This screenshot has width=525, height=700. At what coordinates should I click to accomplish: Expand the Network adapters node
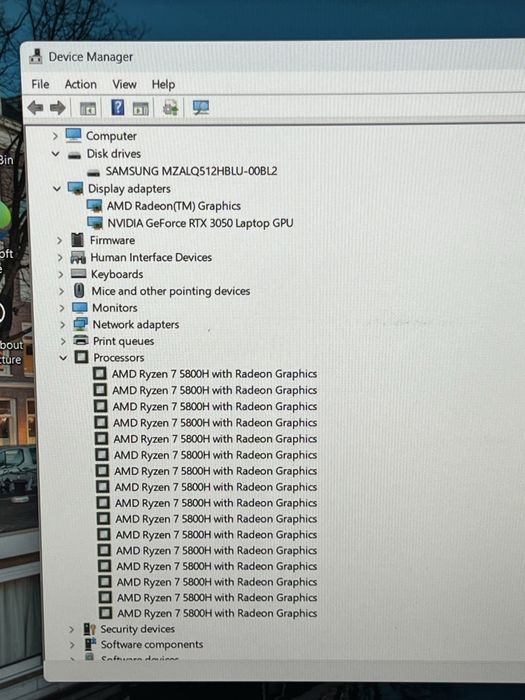tap(62, 325)
